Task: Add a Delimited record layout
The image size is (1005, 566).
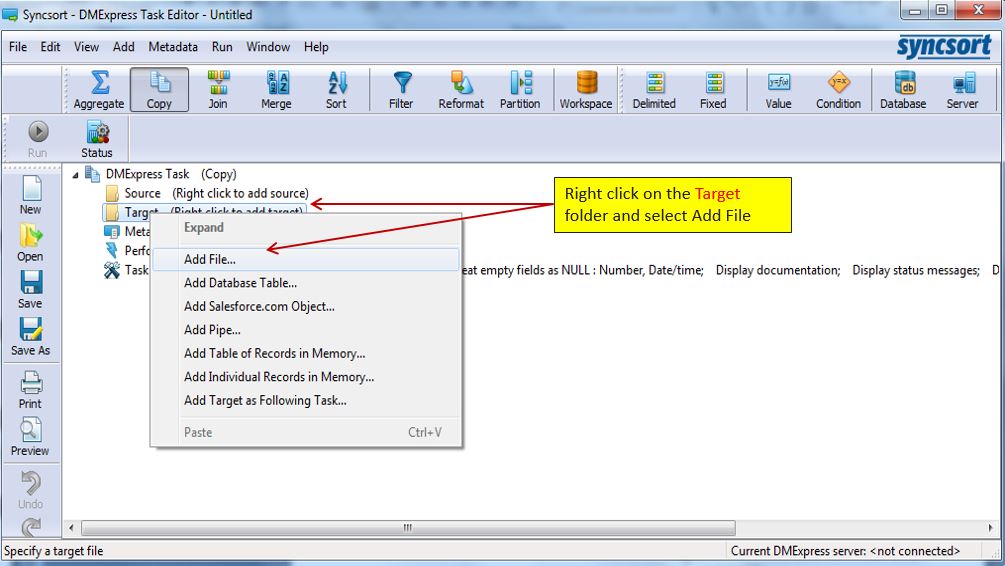Action: pos(654,90)
